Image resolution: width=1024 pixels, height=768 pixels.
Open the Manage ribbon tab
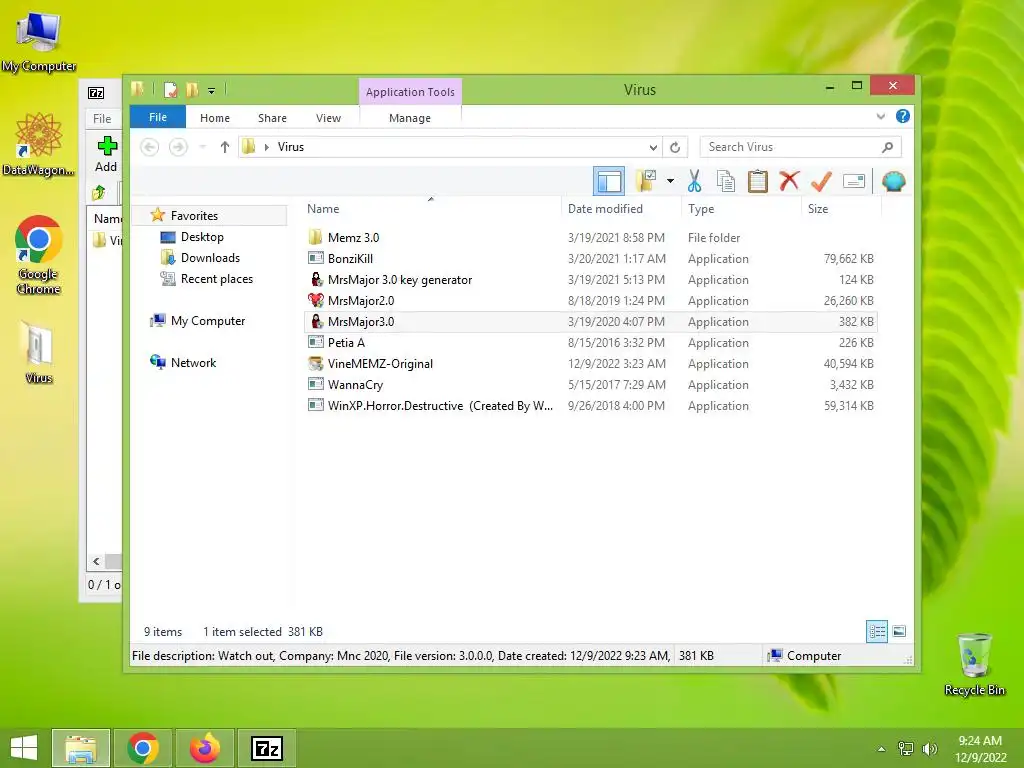(409, 118)
